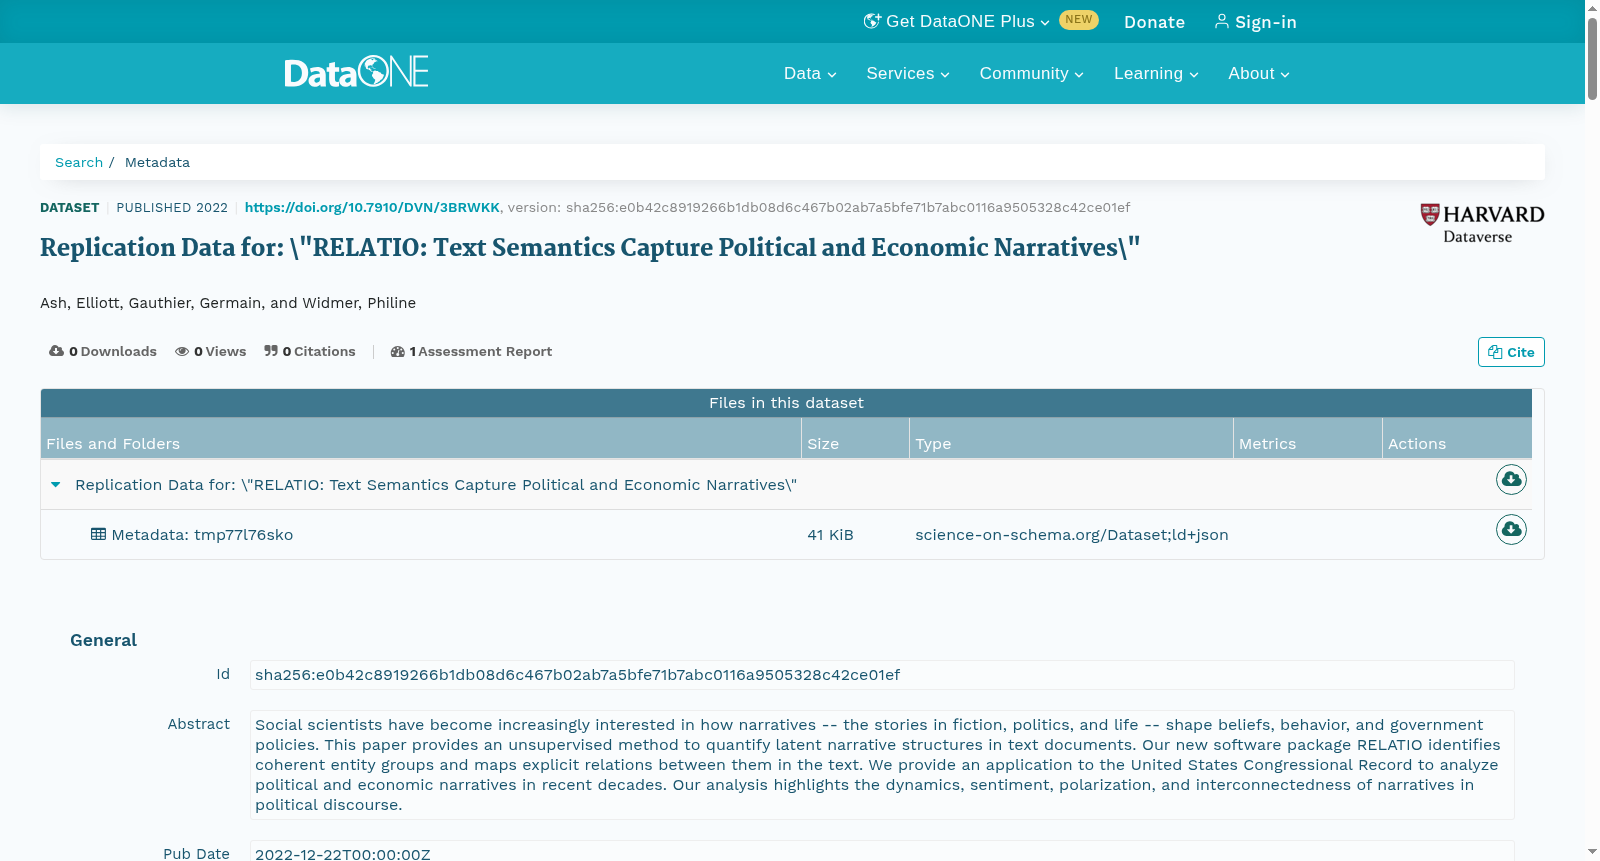Click the scrollbar down arrow
1600x861 pixels.
coord(1592,852)
